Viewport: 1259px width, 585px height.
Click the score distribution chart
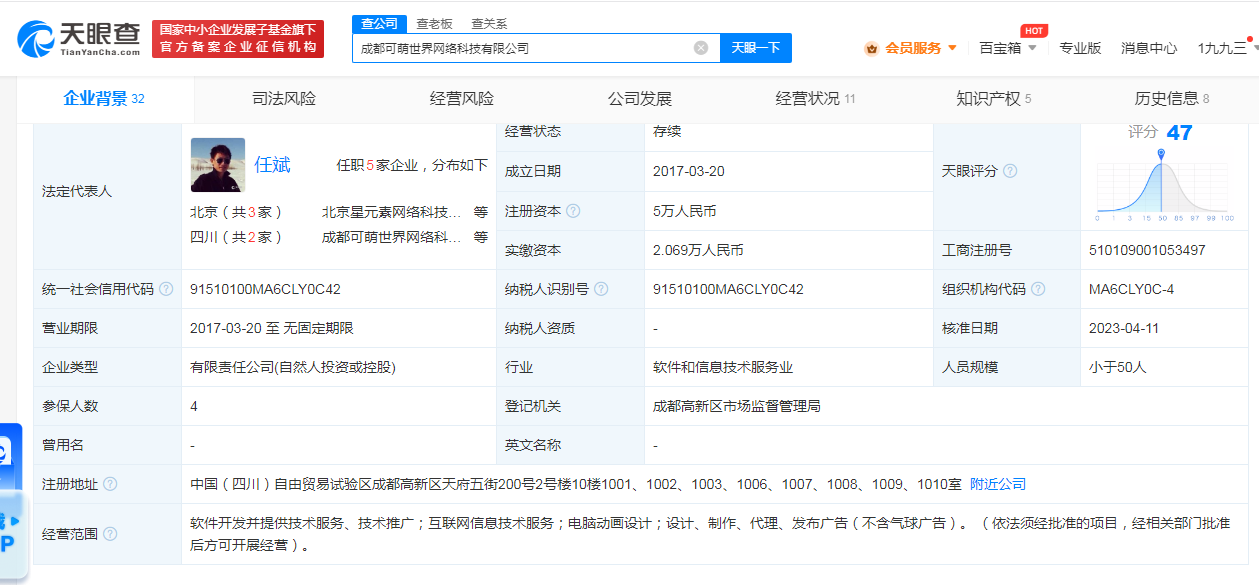pyautogui.click(x=1165, y=186)
